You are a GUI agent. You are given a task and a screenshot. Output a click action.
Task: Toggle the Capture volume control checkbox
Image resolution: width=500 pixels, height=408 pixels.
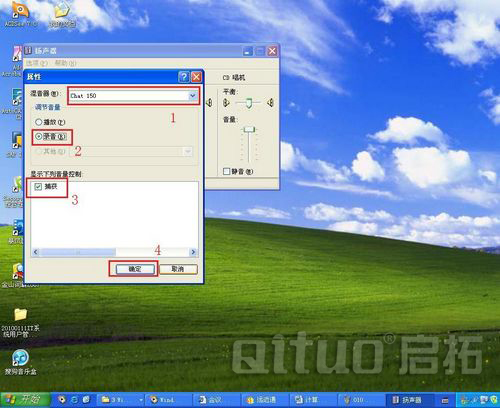pyautogui.click(x=46, y=187)
